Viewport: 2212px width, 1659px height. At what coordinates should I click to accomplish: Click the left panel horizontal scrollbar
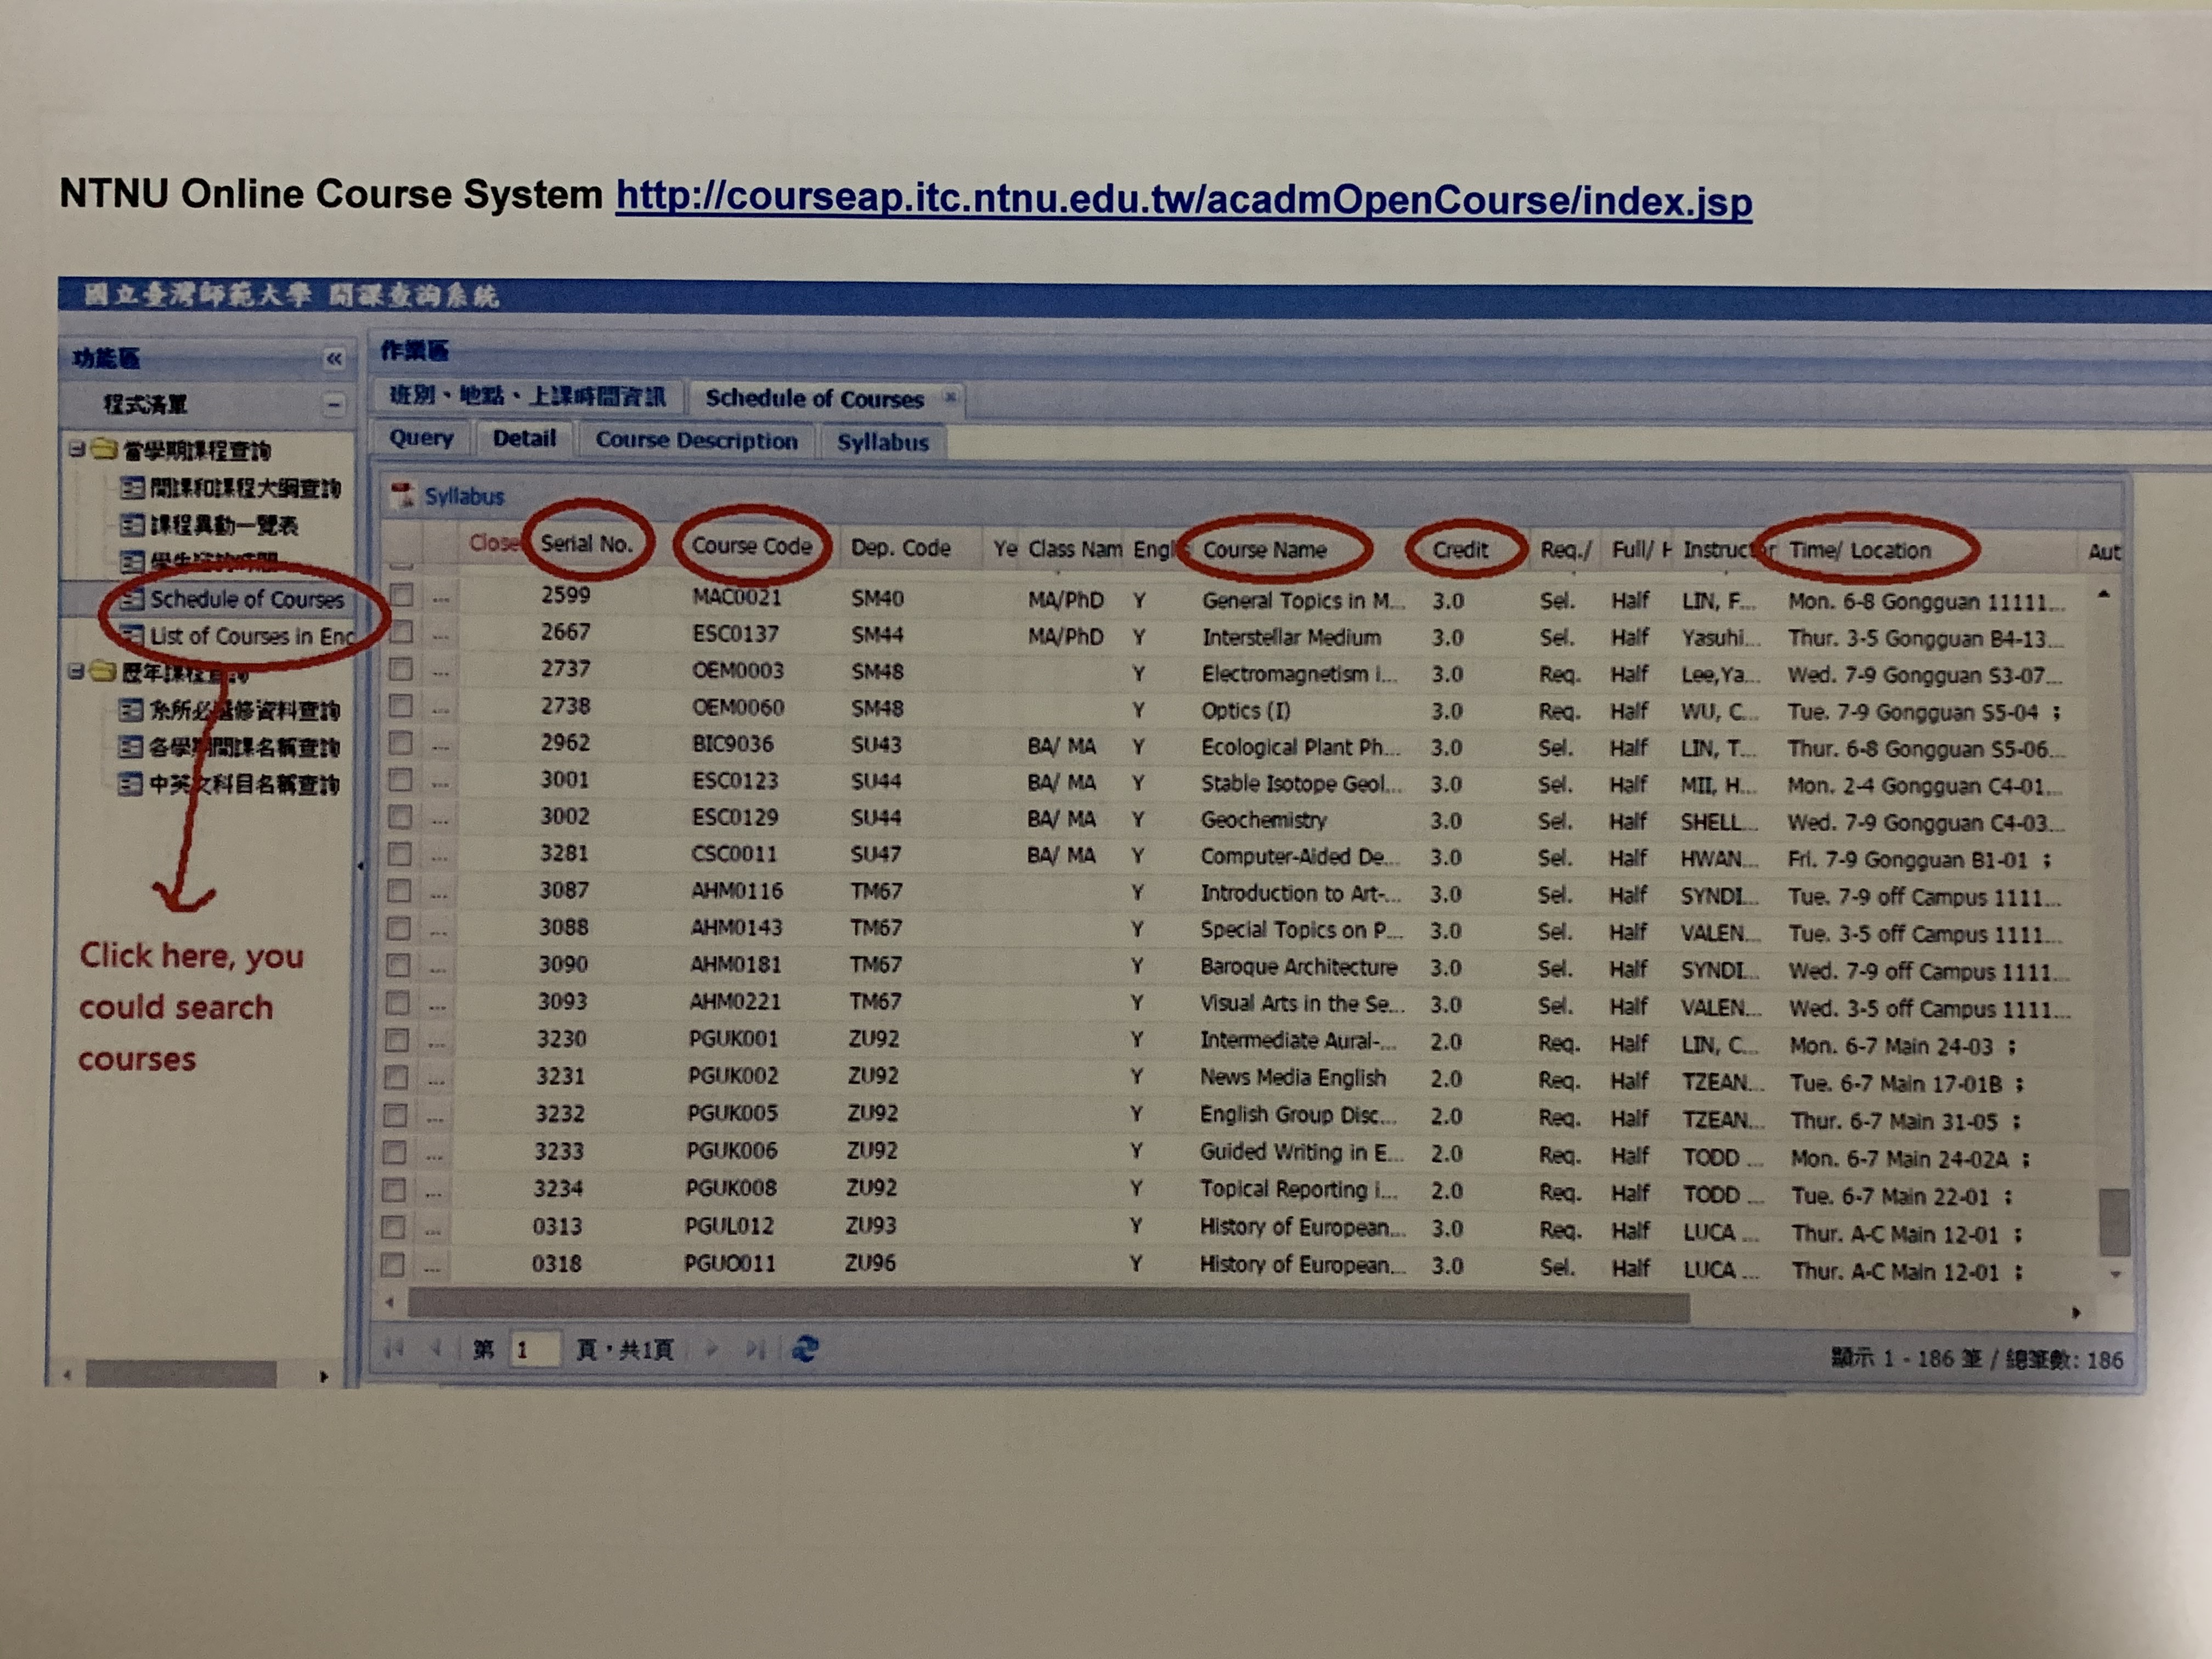[x=181, y=1375]
